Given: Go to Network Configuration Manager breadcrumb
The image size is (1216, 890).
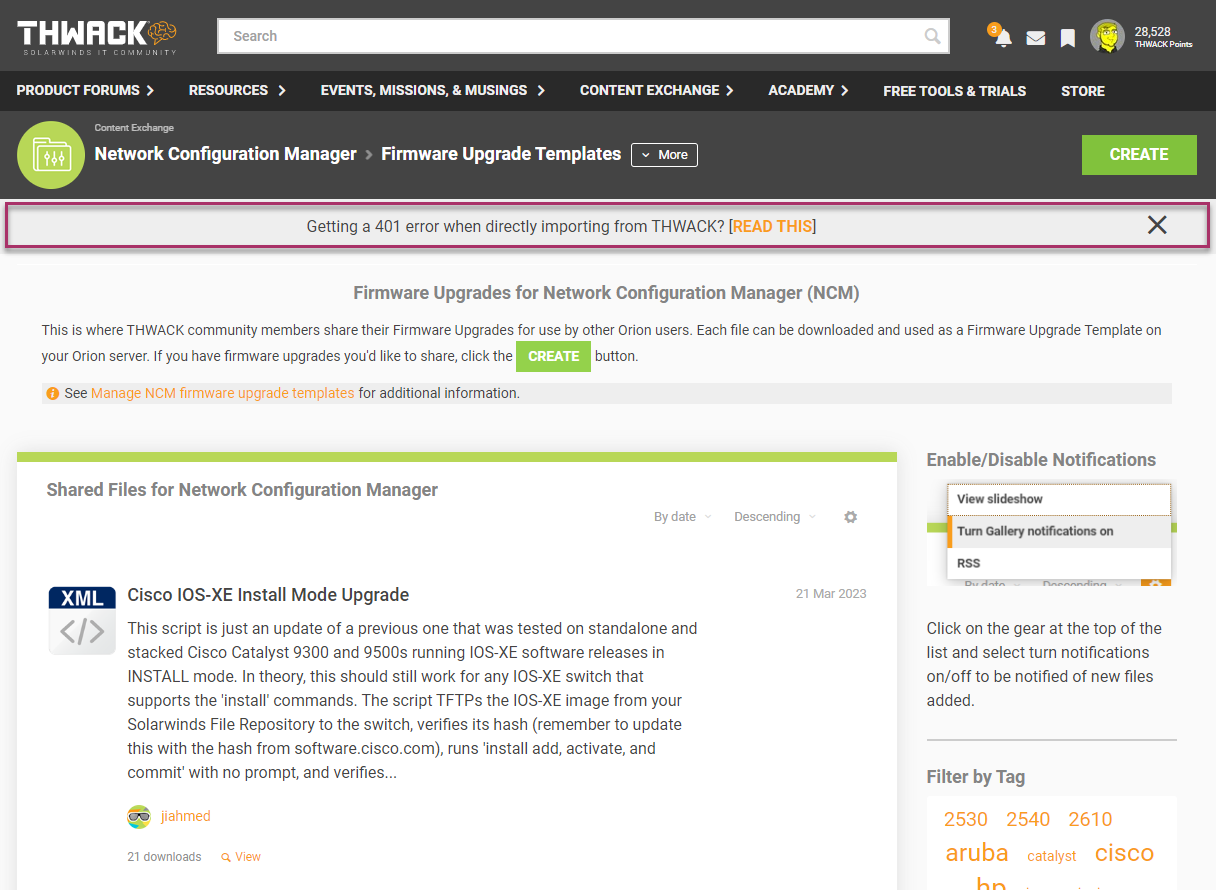Looking at the screenshot, I should [225, 154].
